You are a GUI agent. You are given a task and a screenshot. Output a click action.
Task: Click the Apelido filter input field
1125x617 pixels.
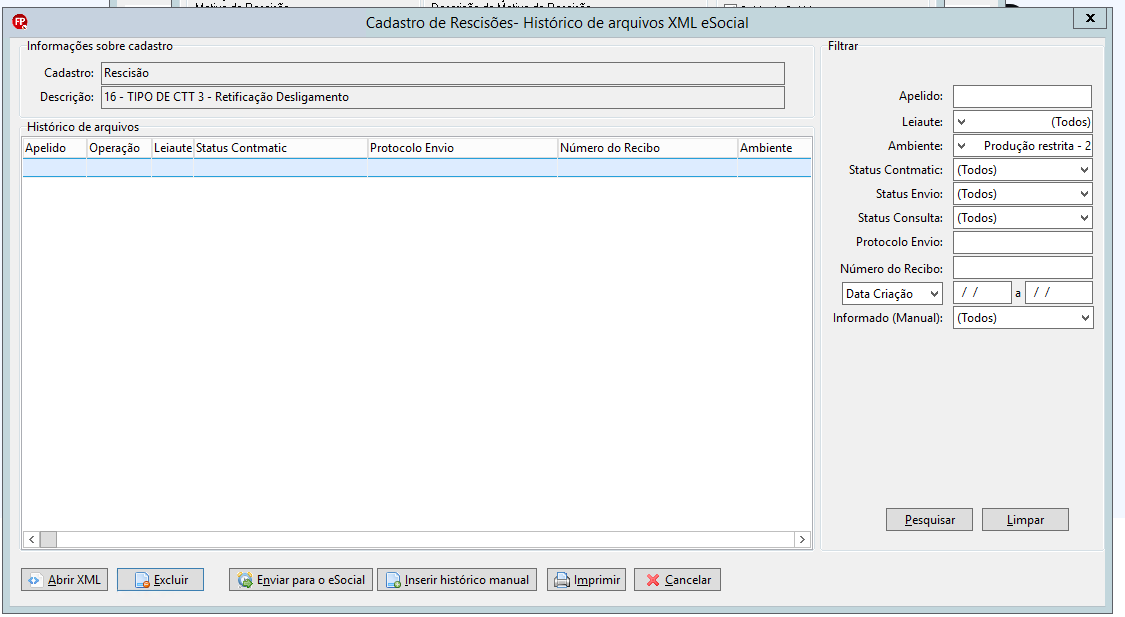pyautogui.click(x=1022, y=96)
